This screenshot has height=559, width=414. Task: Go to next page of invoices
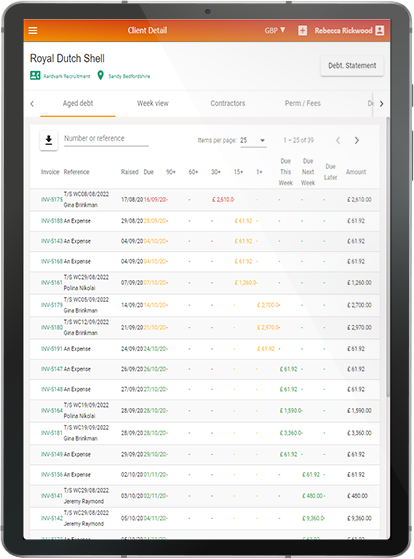point(357,140)
